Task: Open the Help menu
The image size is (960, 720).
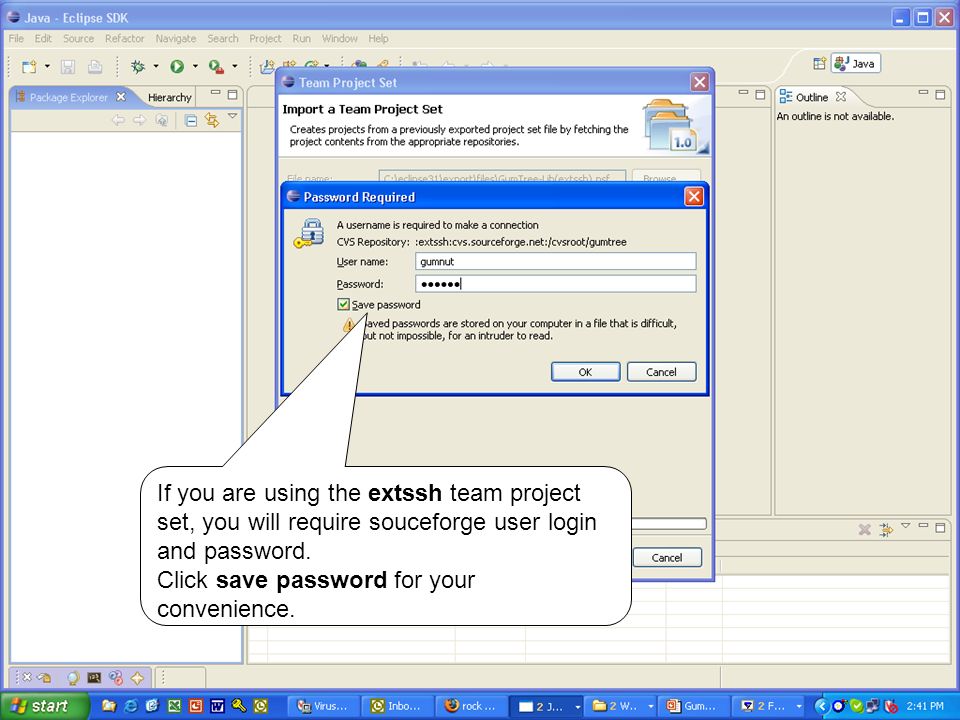Action: click(378, 39)
